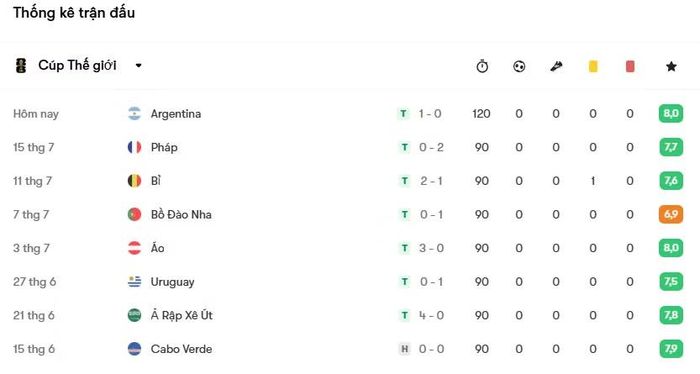Image resolution: width=700 pixels, height=374 pixels.
Task: Click the yellow card column icon
Action: pyautogui.click(x=593, y=66)
